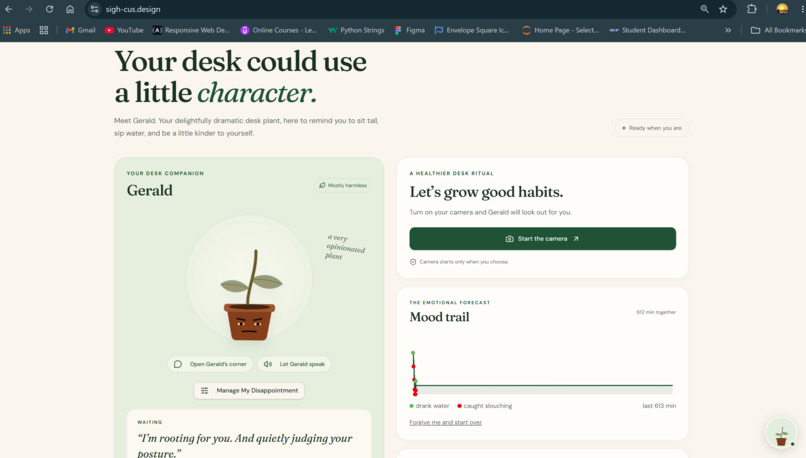Screen dimensions: 806x458
Task: Open the Python Strings bookmark
Action: (356, 30)
